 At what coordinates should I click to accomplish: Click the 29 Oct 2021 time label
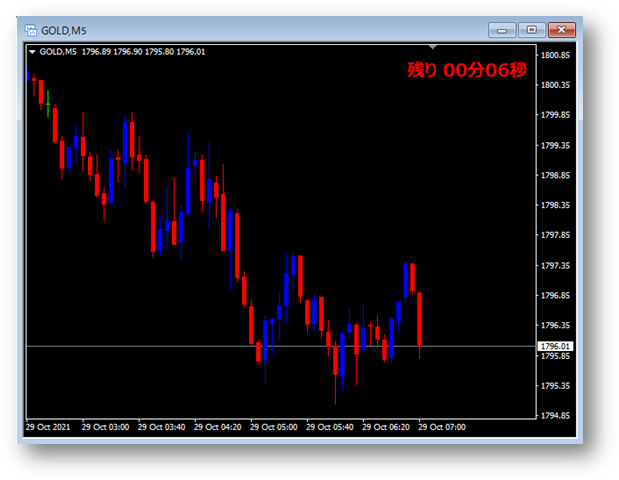pos(48,427)
